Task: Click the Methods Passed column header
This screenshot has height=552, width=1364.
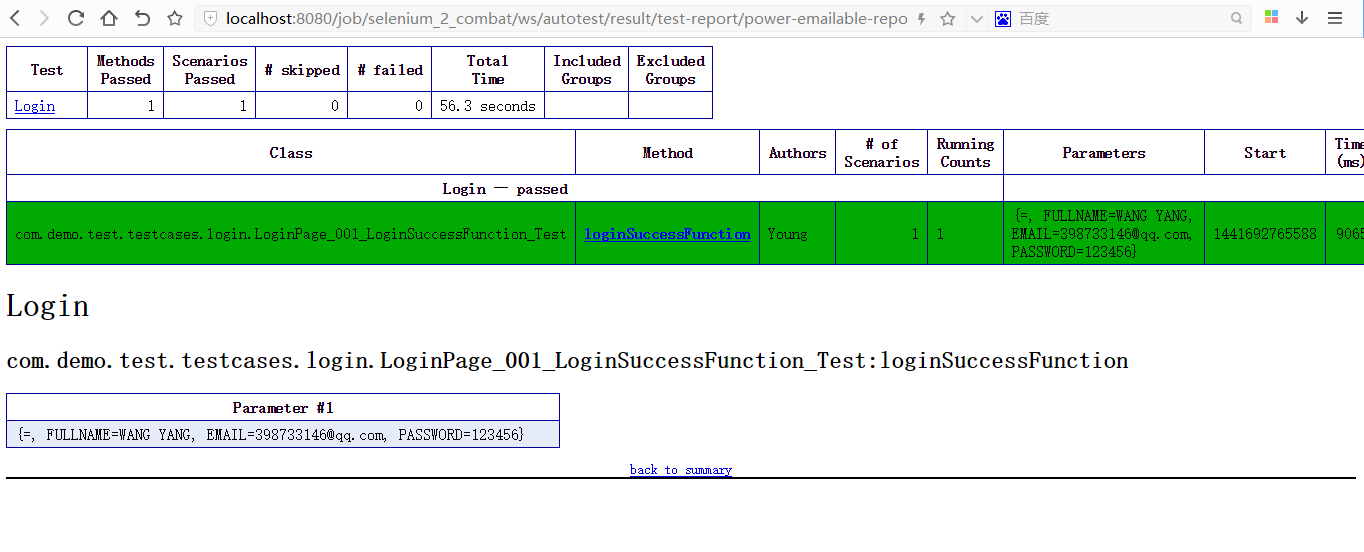Action: click(x=126, y=70)
